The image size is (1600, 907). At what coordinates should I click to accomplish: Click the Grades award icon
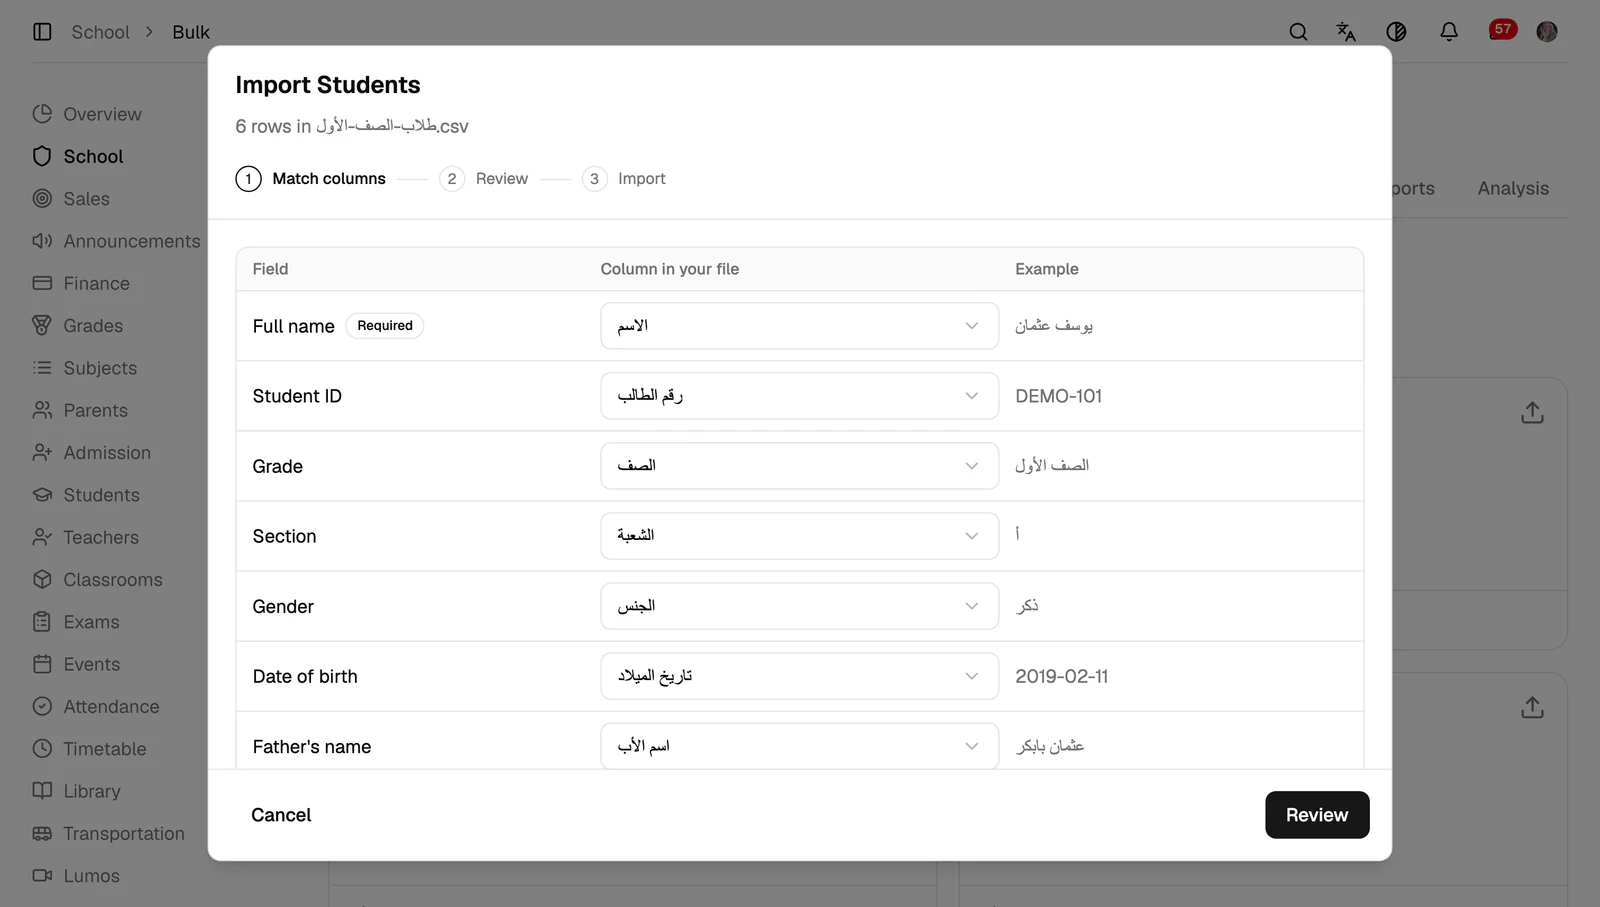pos(42,326)
